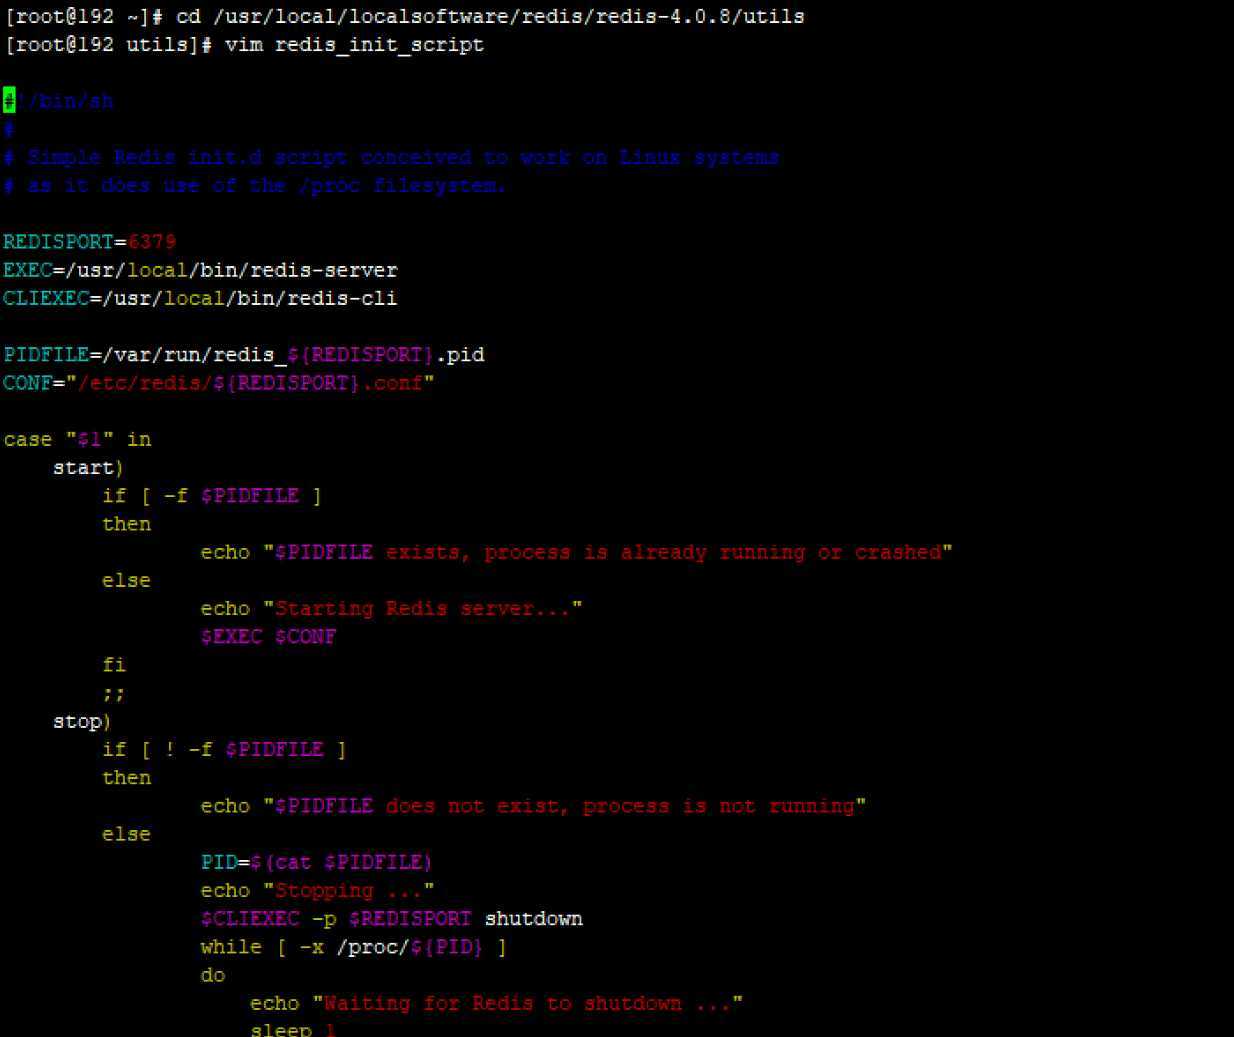
Task: Click the PIDFILE=/var/run/redis_${REDISPORT}.pid line
Action: 243,355
